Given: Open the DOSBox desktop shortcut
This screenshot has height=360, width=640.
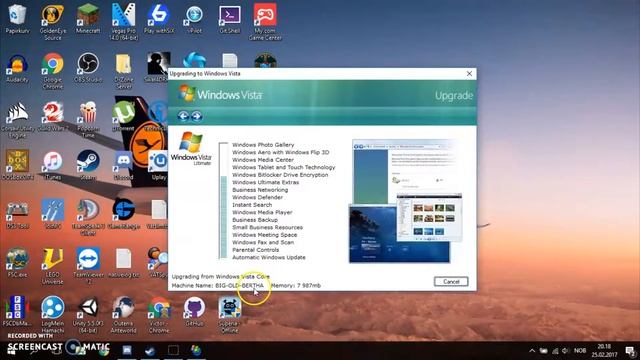Looking at the screenshot, I should [x=17, y=165].
